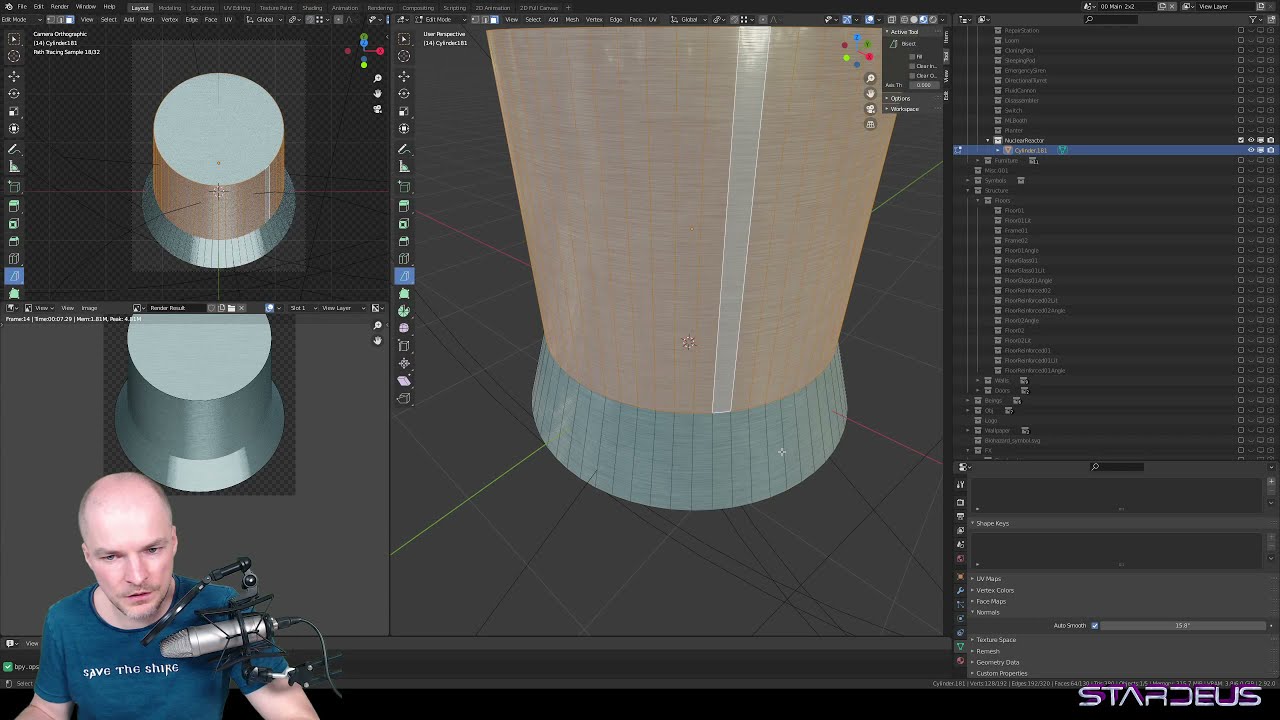Expand the Walls collection in outliner
This screenshot has width=1280, height=720.
[978, 380]
